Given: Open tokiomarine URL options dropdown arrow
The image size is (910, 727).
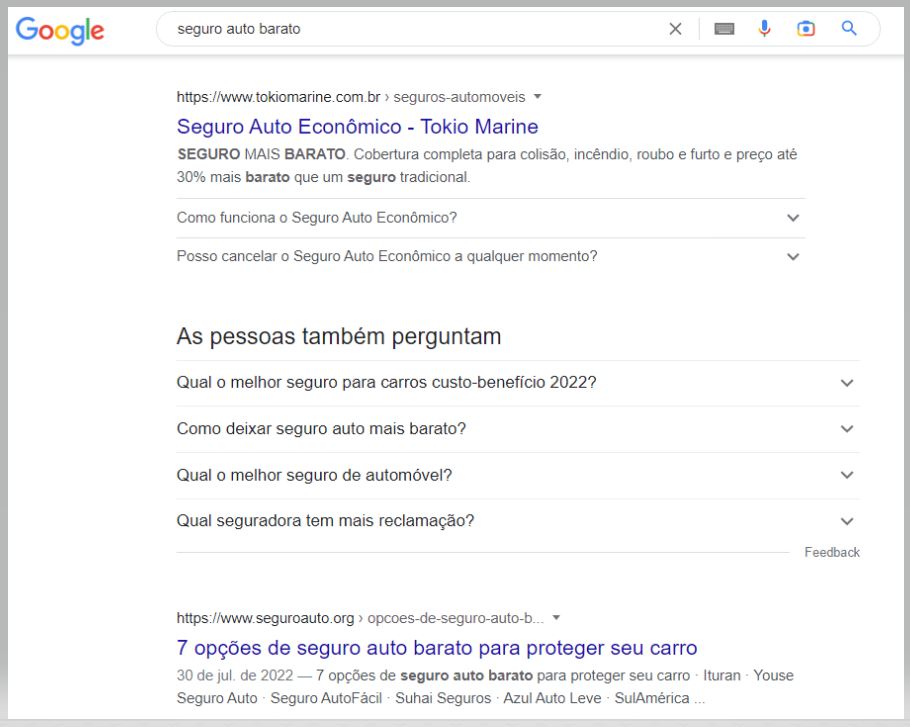Looking at the screenshot, I should (x=537, y=96).
